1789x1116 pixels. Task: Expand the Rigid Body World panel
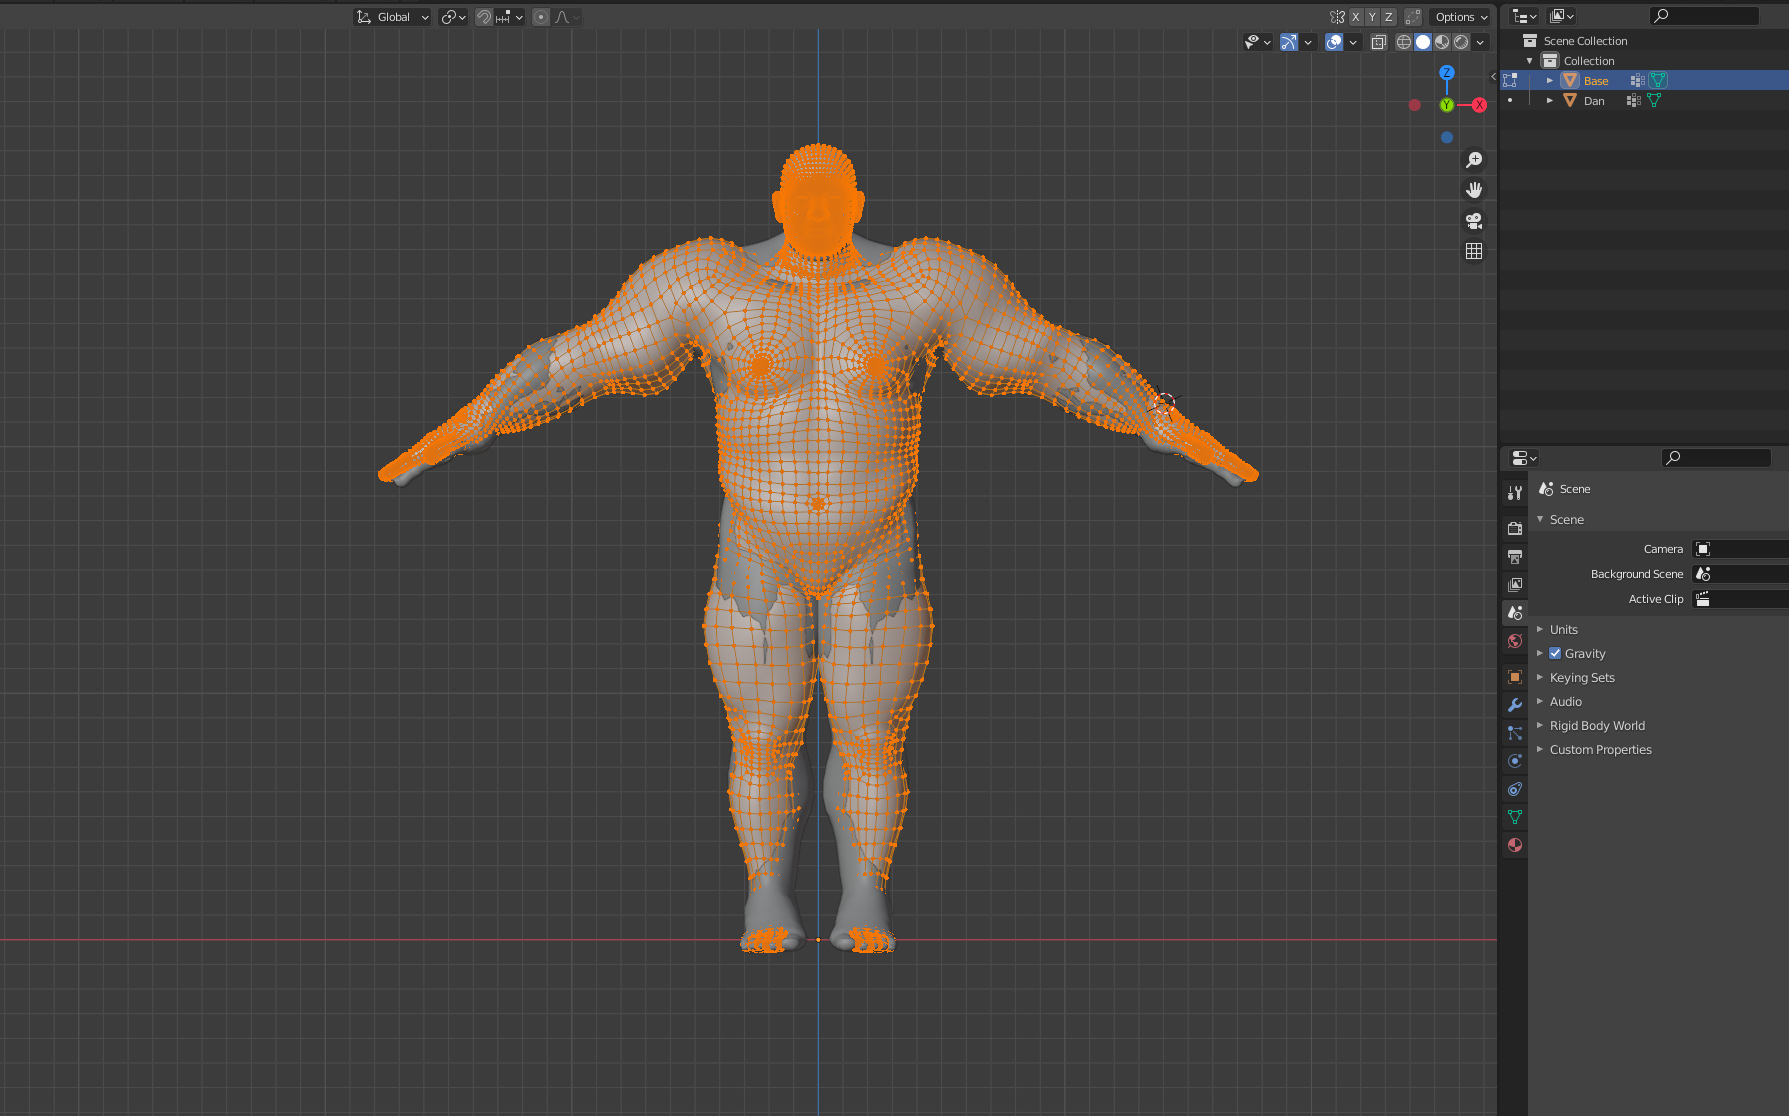point(1540,726)
